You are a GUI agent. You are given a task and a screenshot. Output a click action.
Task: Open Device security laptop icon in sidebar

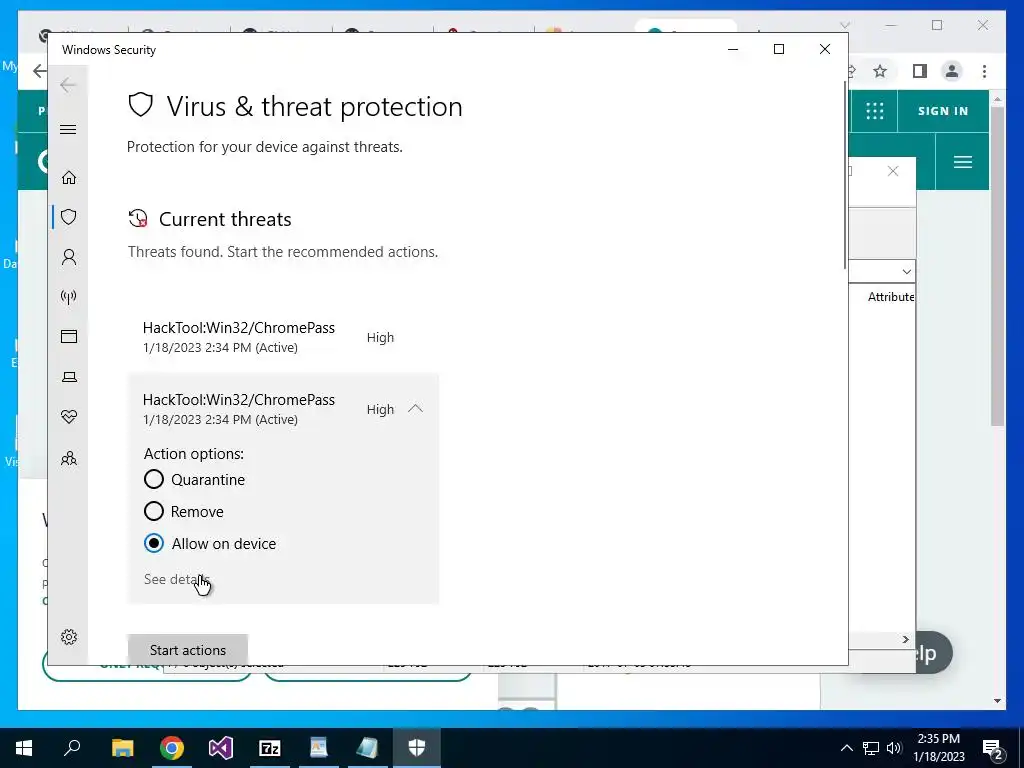point(69,377)
